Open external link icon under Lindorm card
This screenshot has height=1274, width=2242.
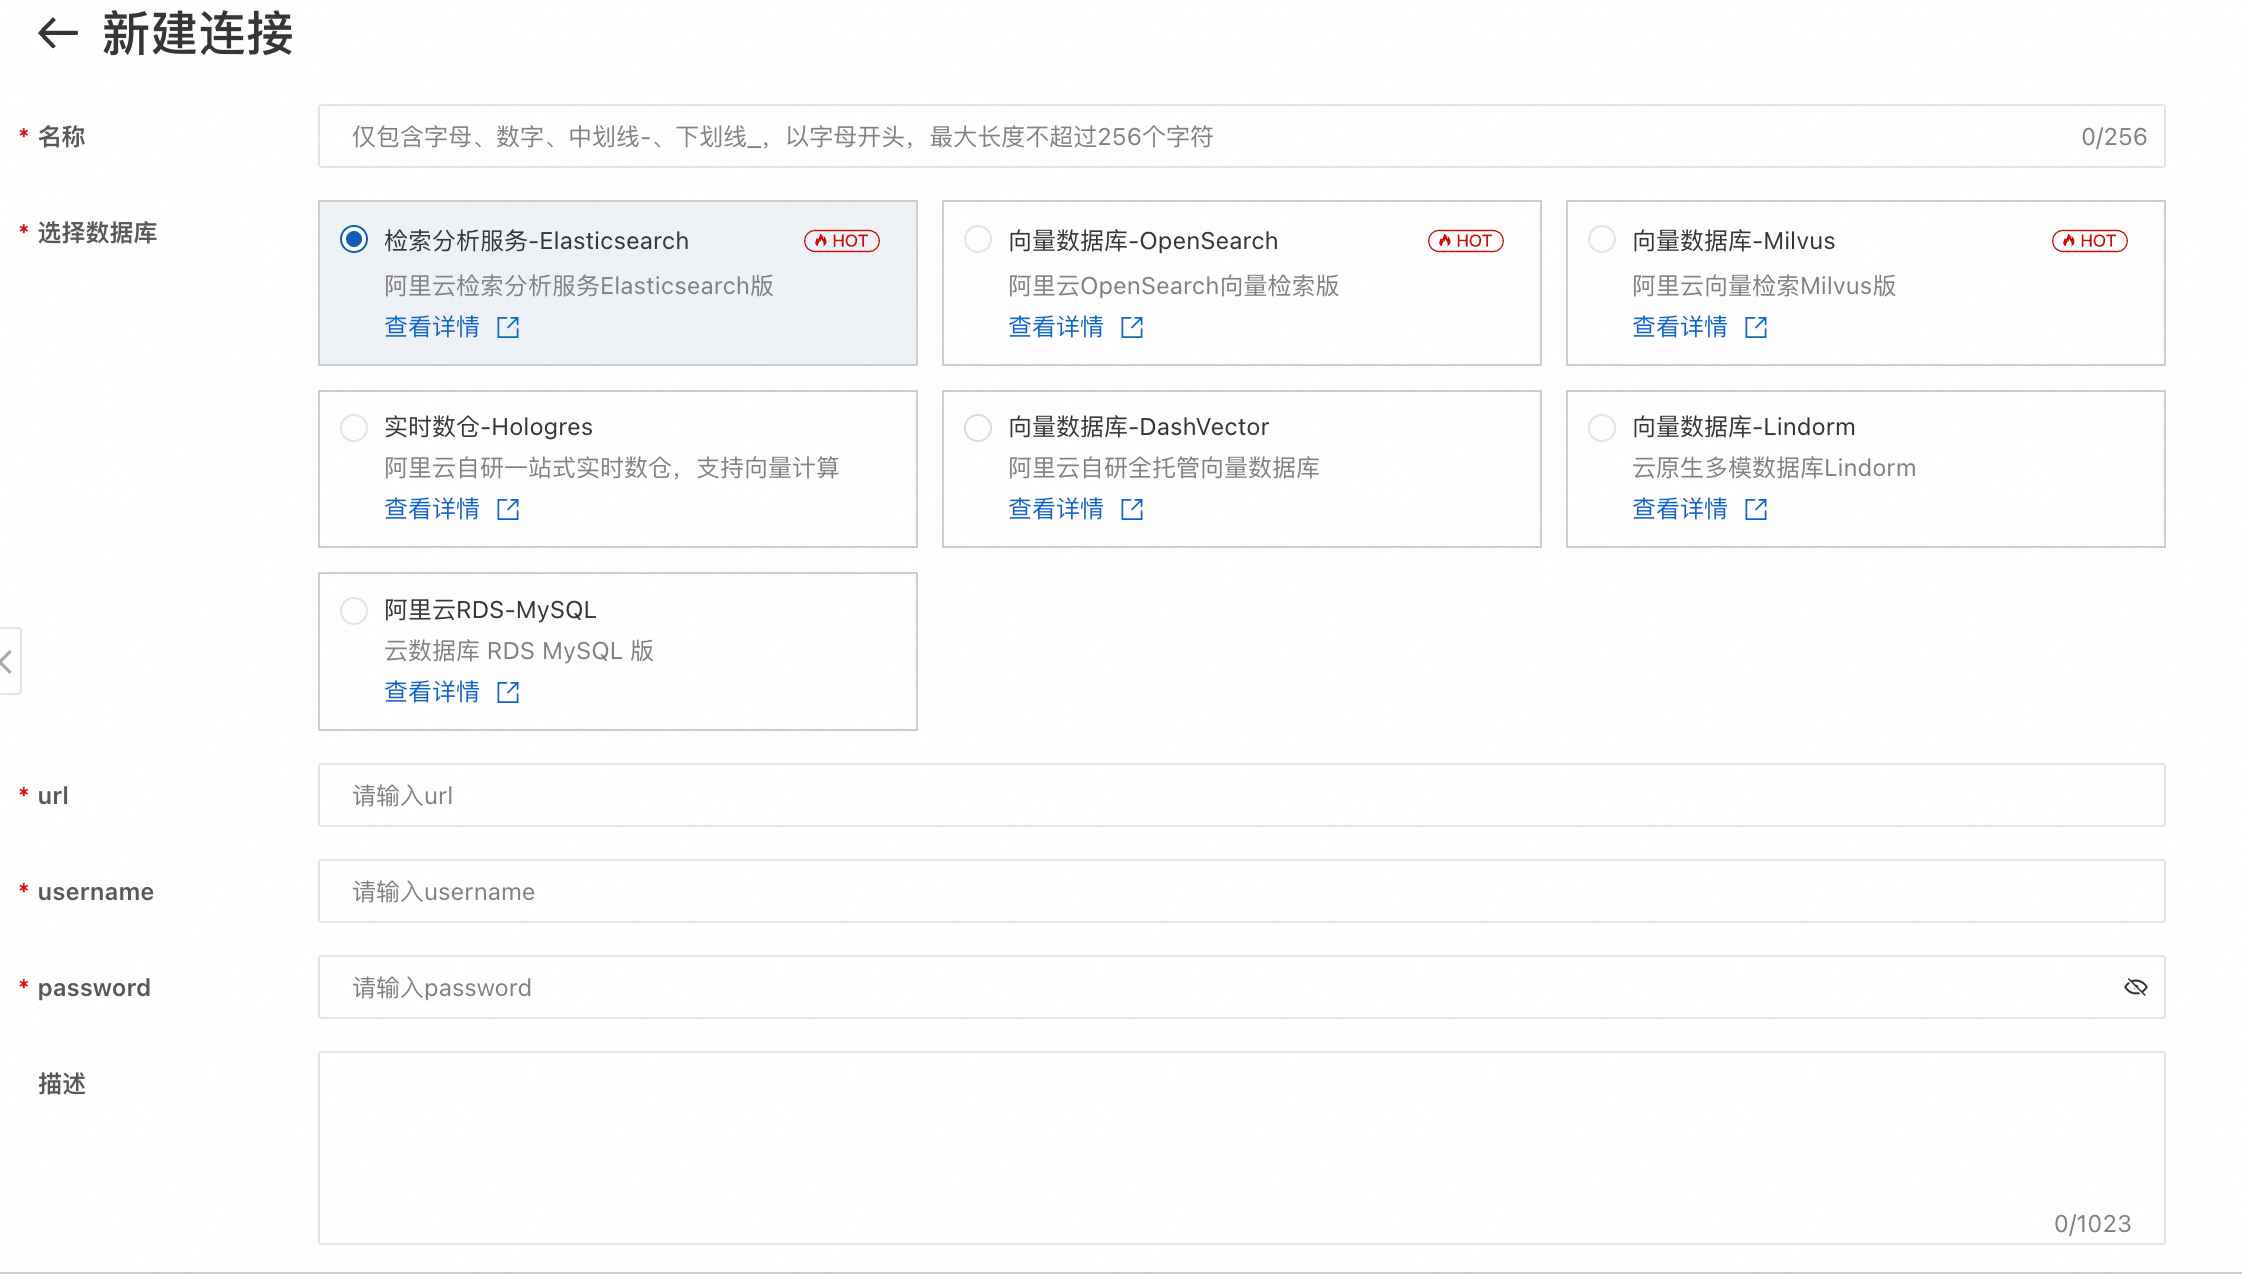click(x=1756, y=509)
